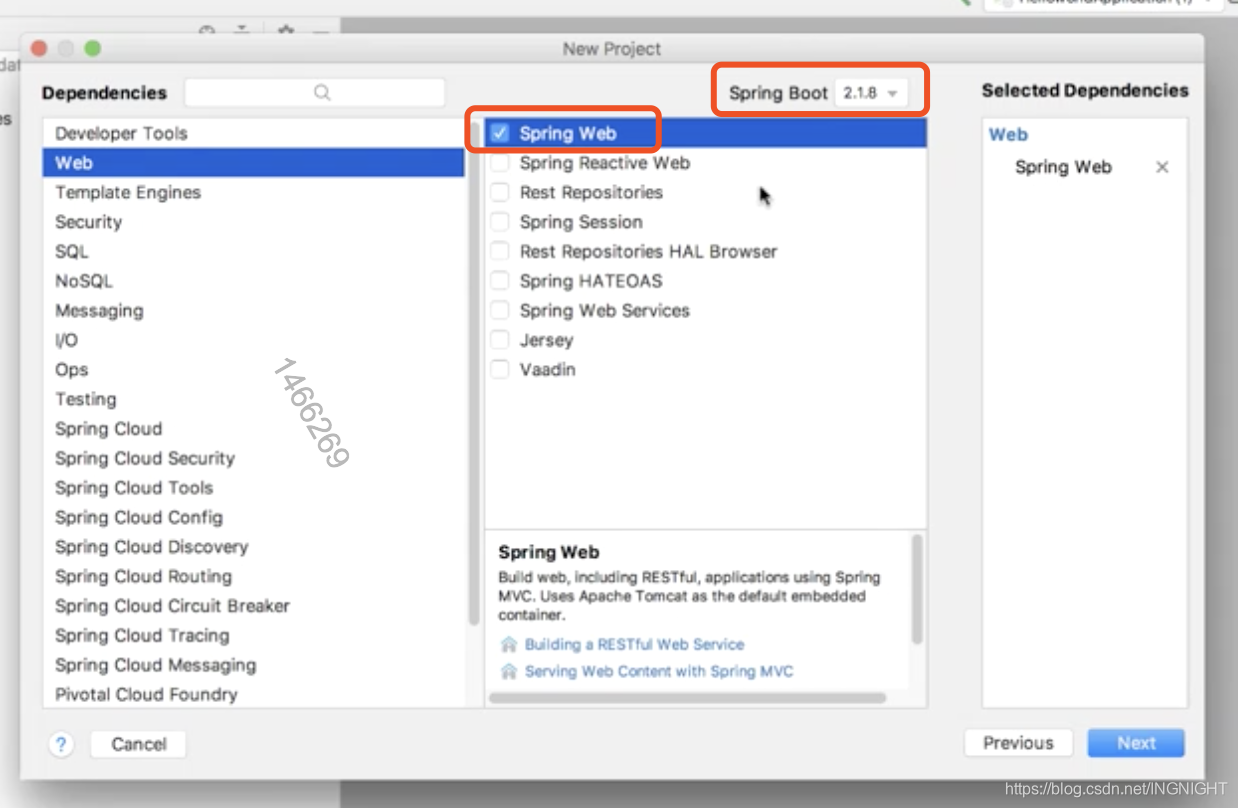Open the Spring Cloud Discovery category
1238x808 pixels.
254,546
